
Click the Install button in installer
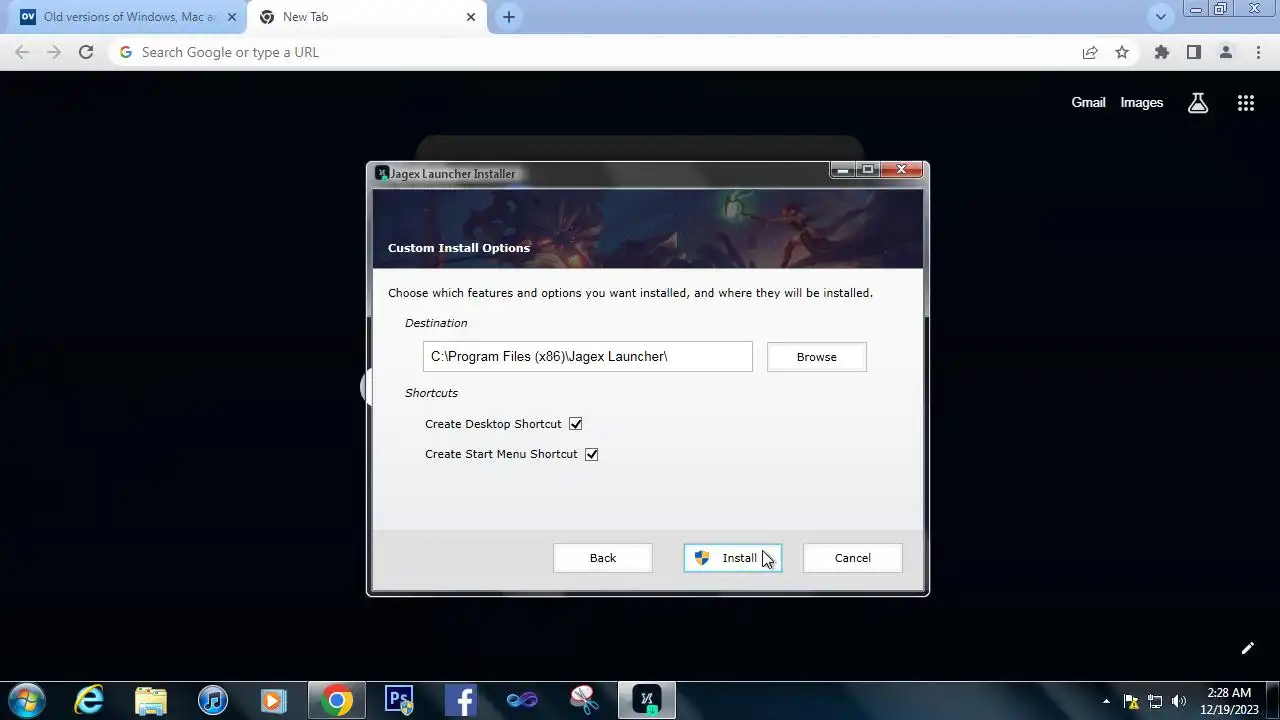(x=732, y=558)
